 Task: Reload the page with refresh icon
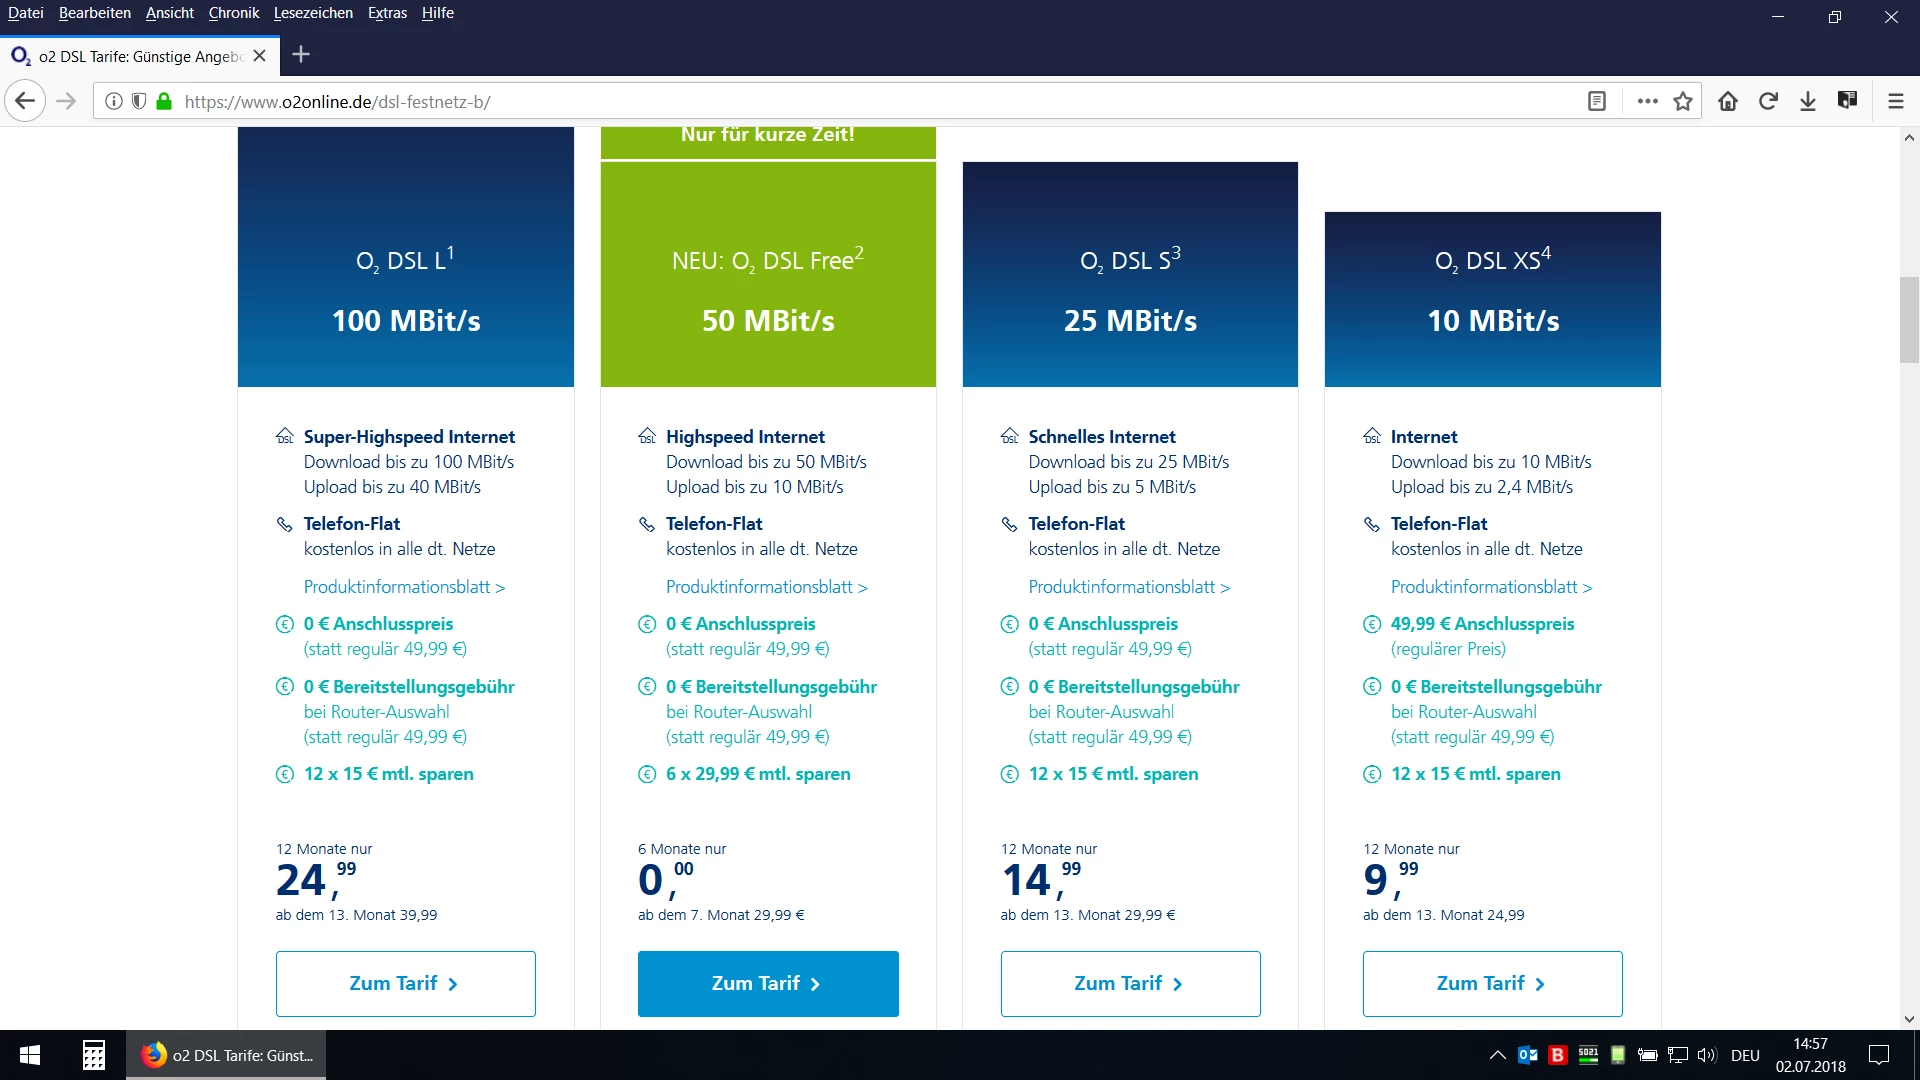[1768, 101]
